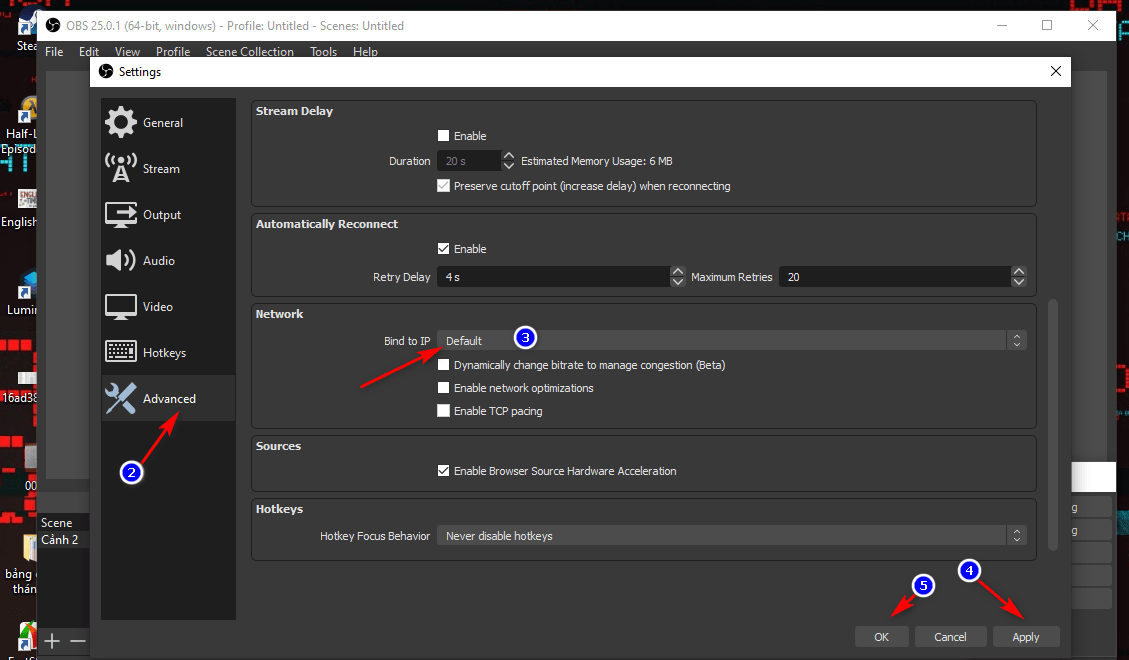Screen dimensions: 1129x660
Task: Enable network optimizations checkbox
Action: tap(444, 388)
